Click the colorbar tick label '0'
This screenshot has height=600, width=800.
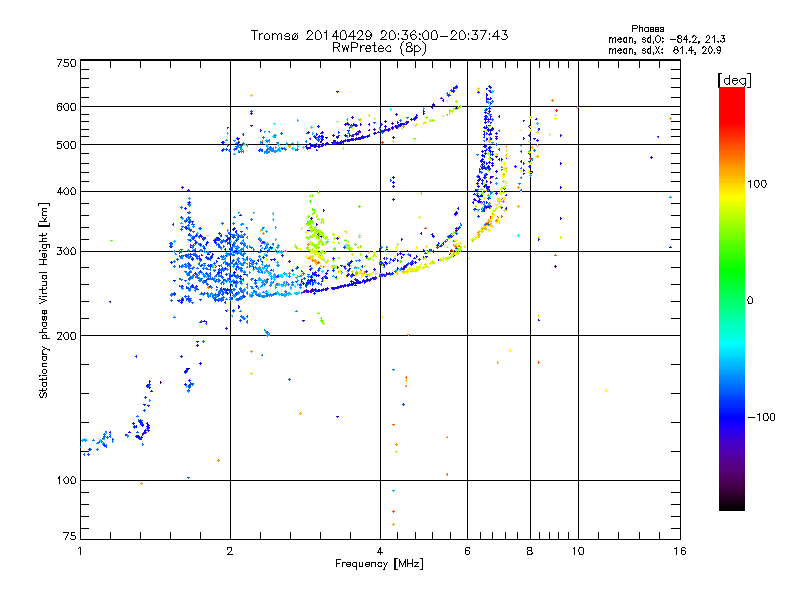[x=750, y=300]
